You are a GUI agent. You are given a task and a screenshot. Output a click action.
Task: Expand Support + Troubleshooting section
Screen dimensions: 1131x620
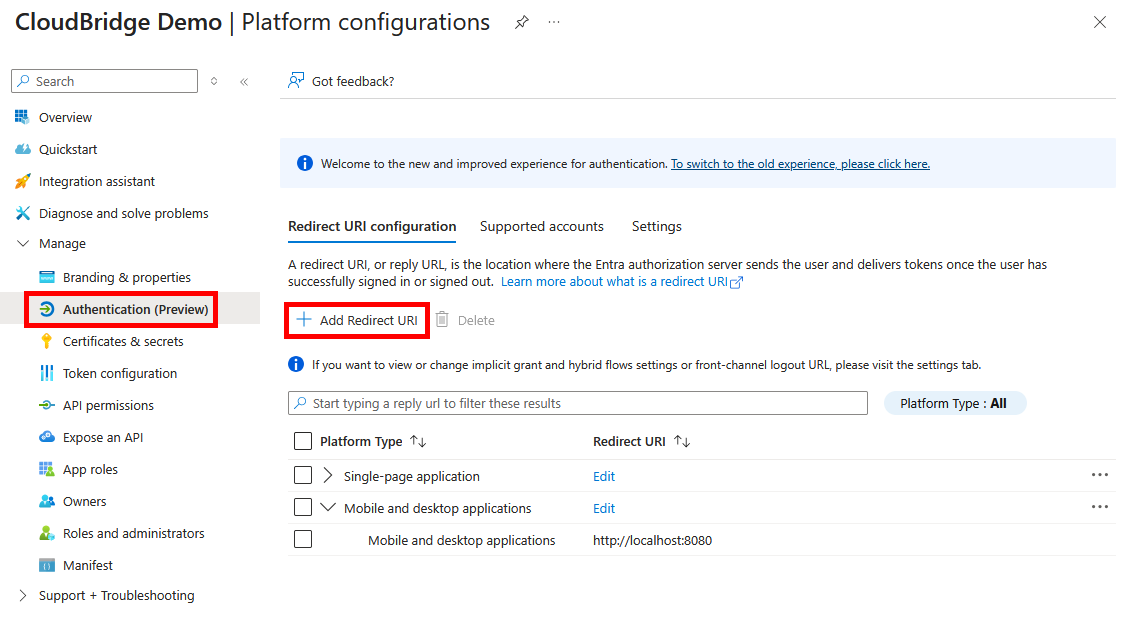(22, 595)
